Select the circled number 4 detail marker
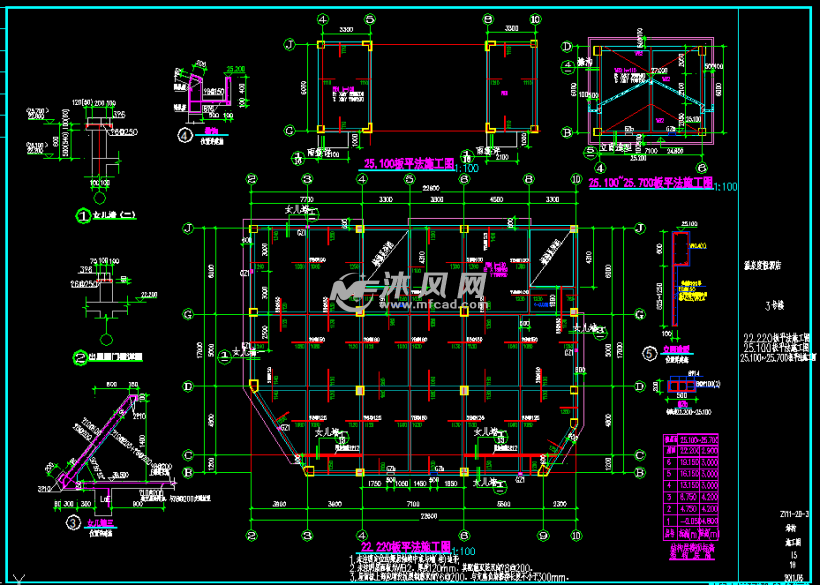Image resolution: width=820 pixels, height=585 pixels. pyautogui.click(x=184, y=135)
